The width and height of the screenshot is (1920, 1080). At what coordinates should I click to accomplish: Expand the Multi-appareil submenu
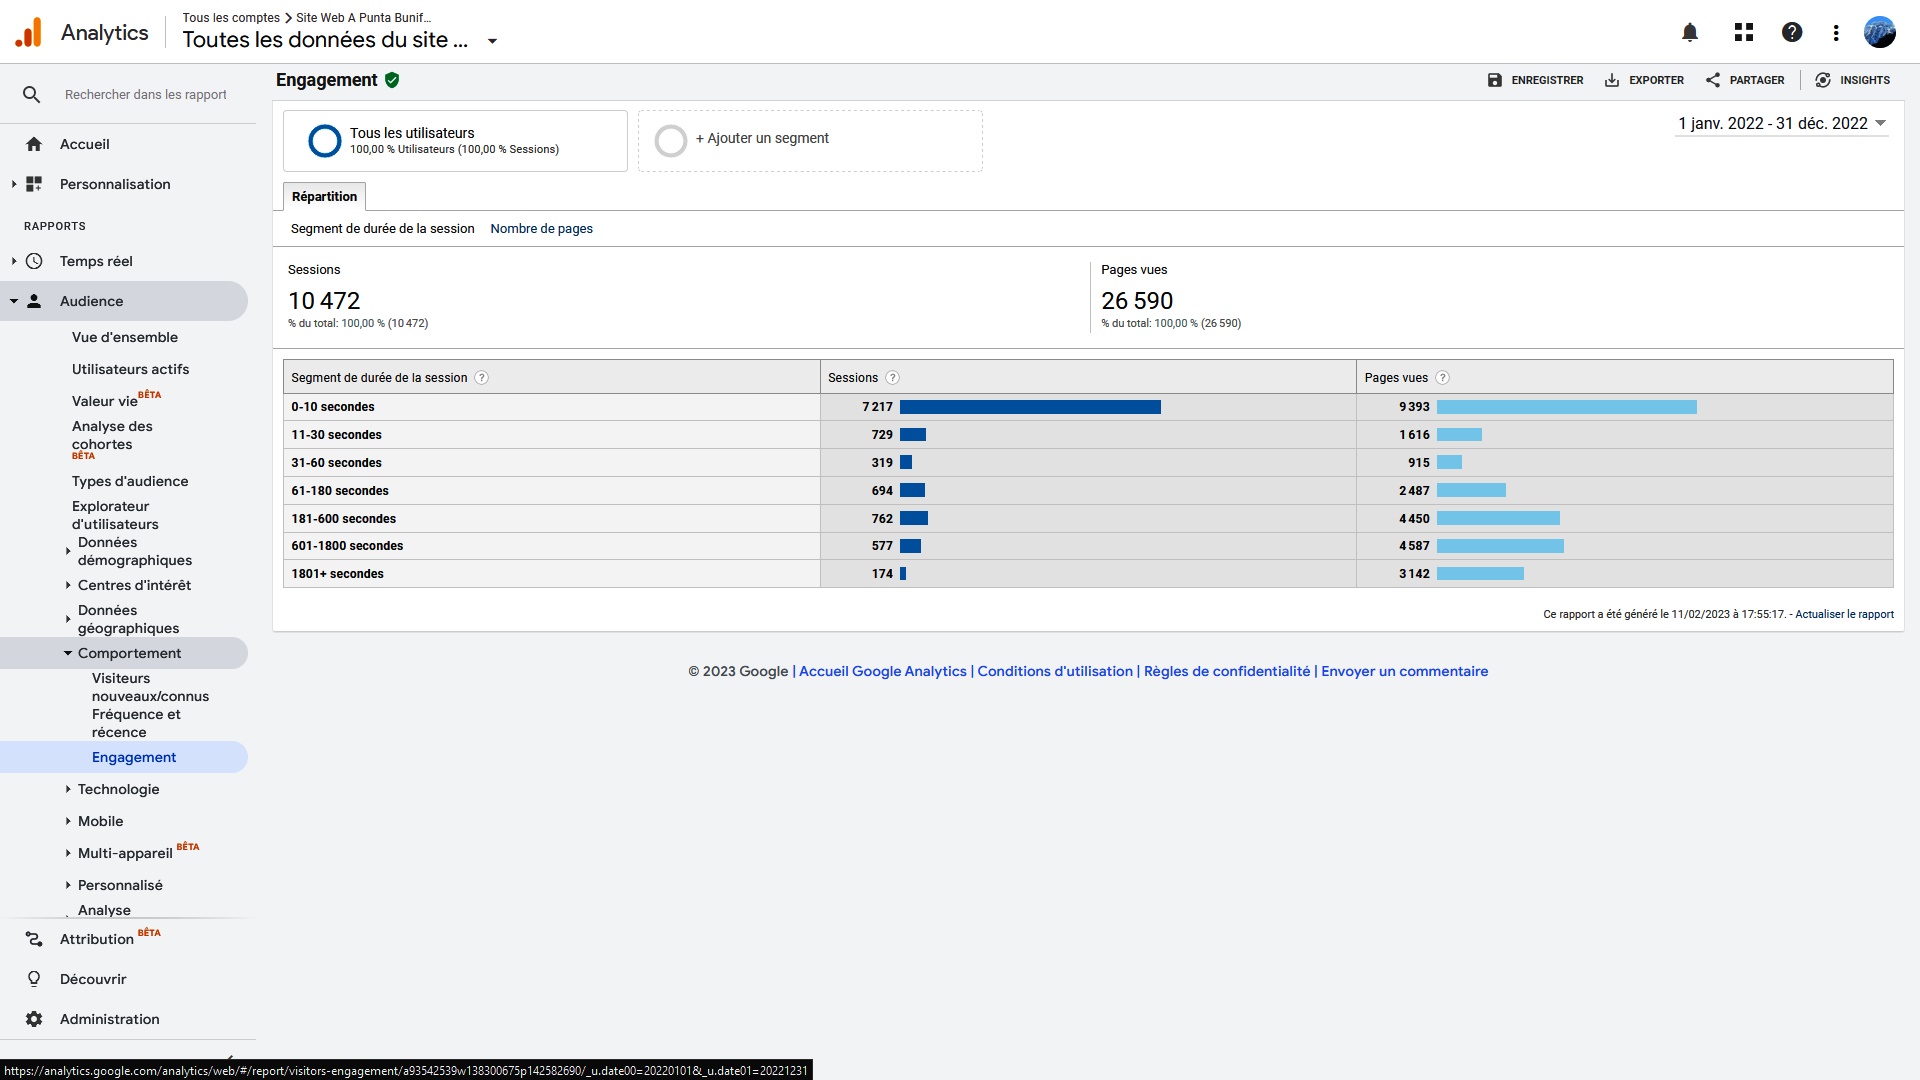[68, 853]
